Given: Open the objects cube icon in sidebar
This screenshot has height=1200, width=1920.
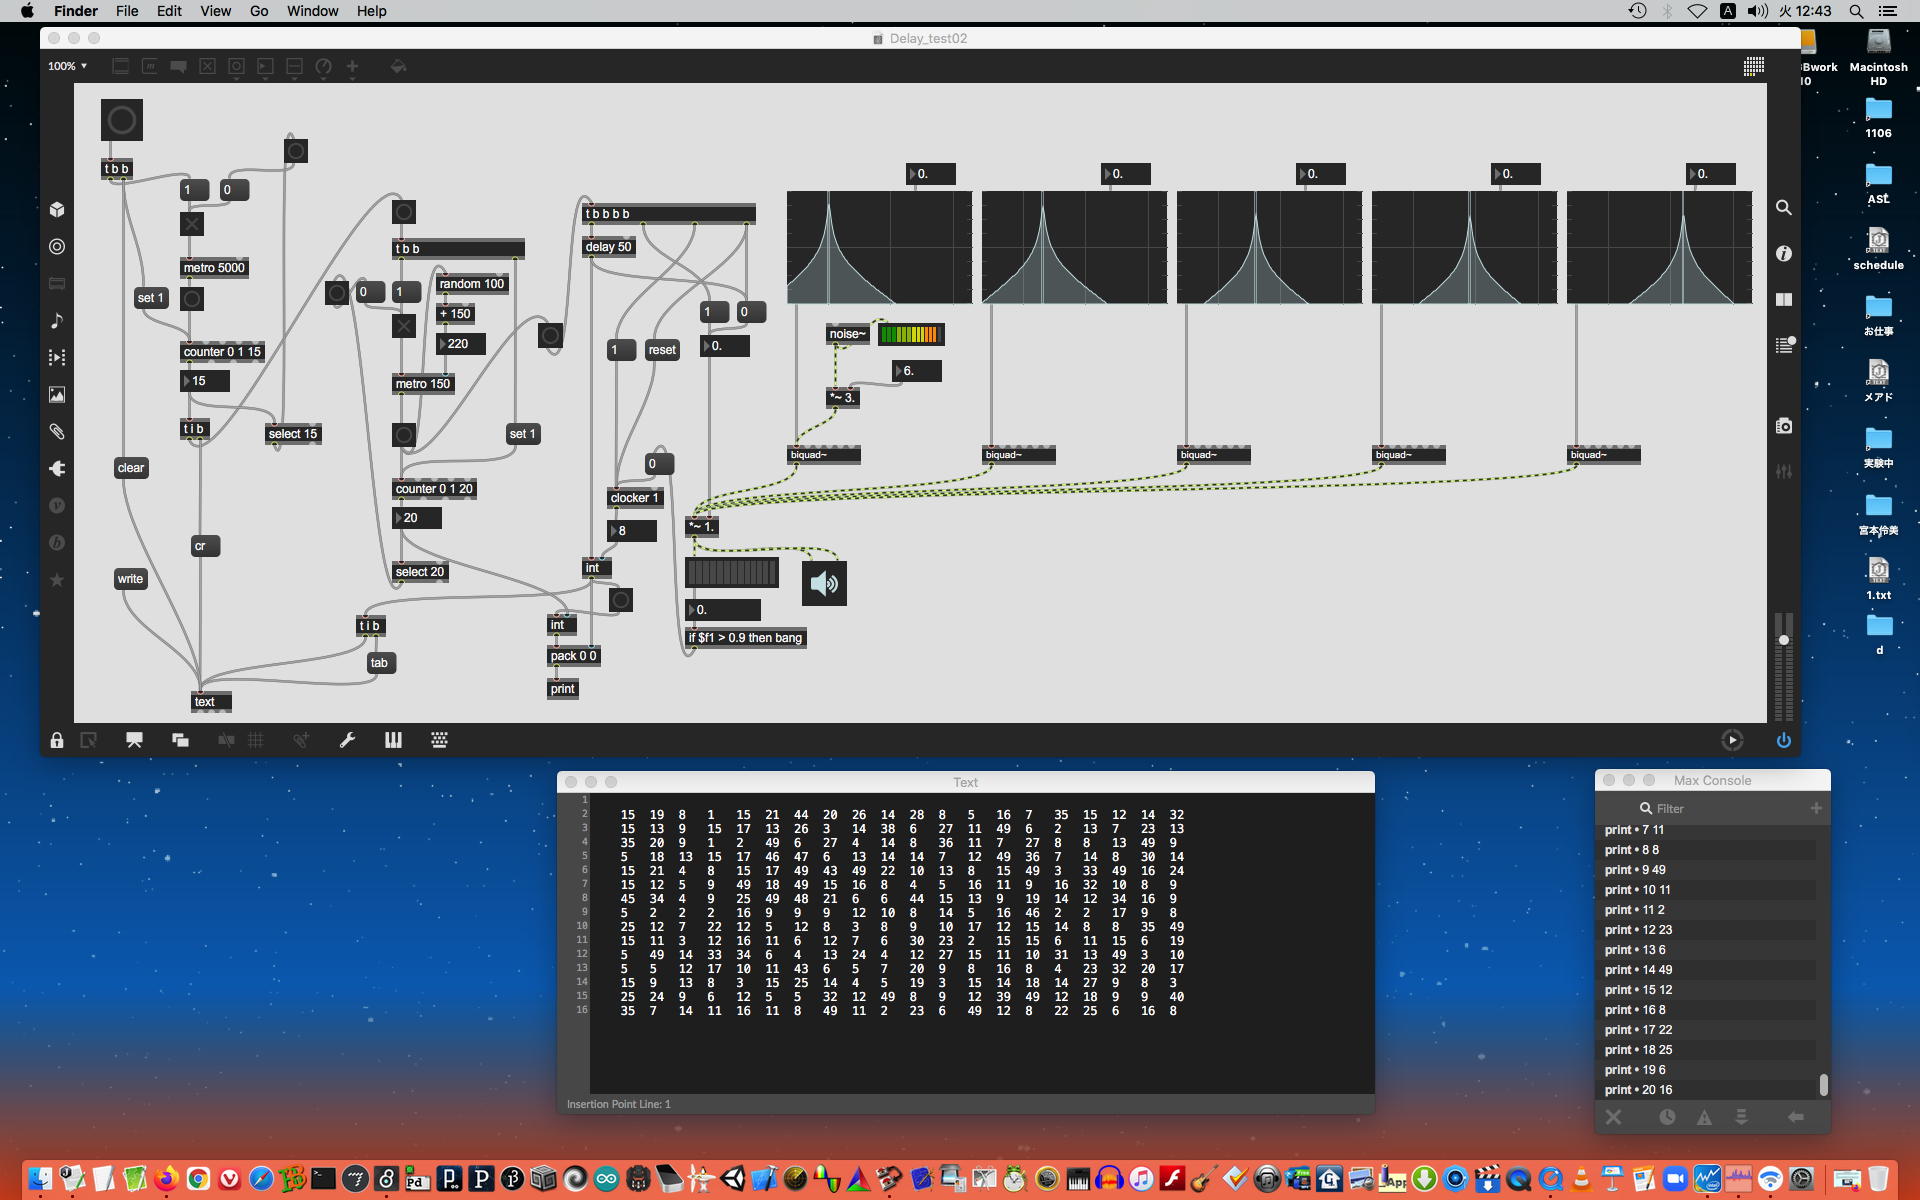Looking at the screenshot, I should point(57,209).
